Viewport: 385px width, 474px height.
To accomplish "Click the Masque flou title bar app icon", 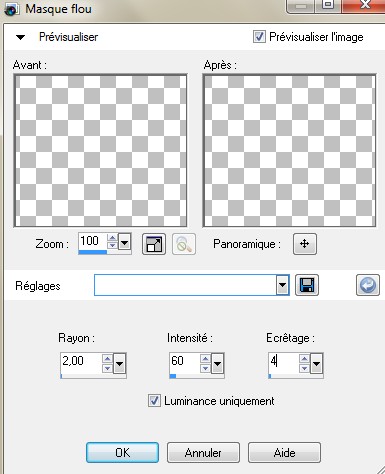I will (11, 9).
